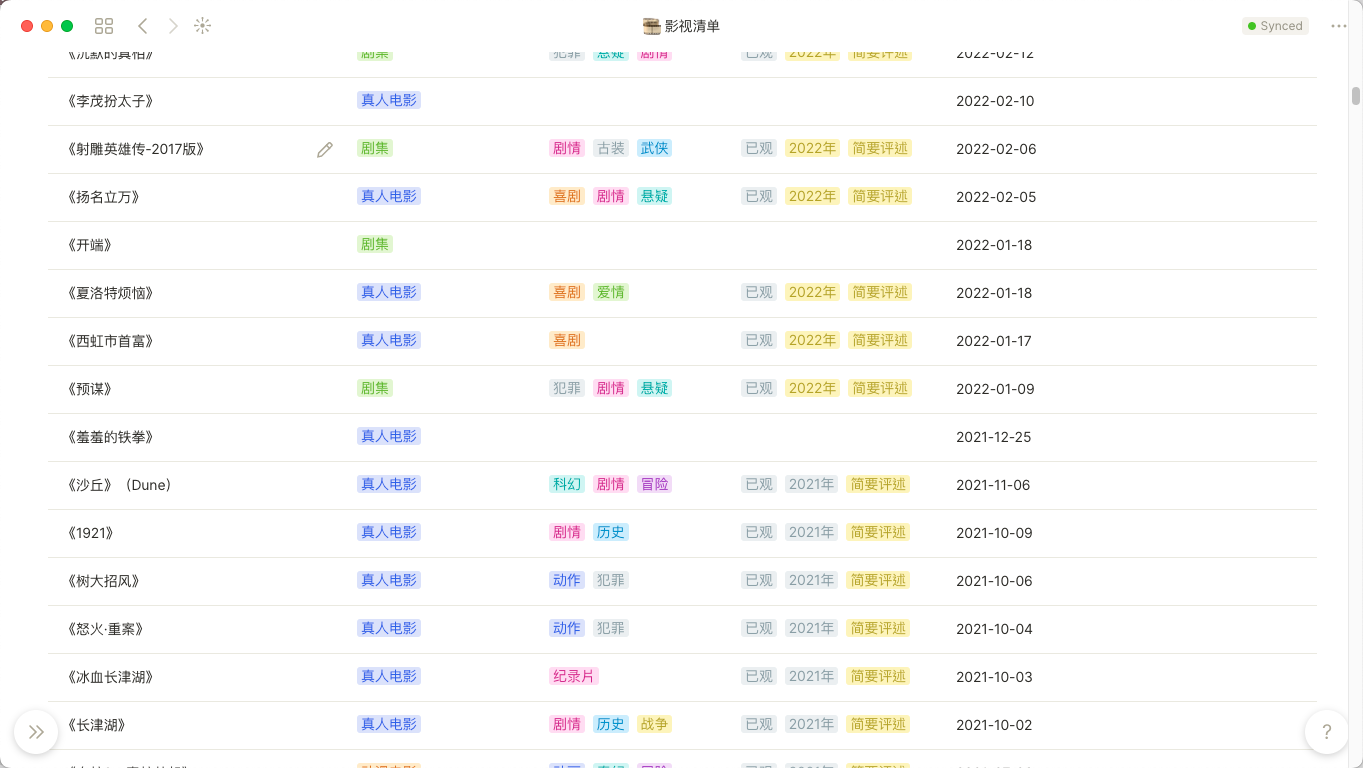The height and width of the screenshot is (768, 1363).
Task: Navigate back with the left arrow
Action: (143, 26)
